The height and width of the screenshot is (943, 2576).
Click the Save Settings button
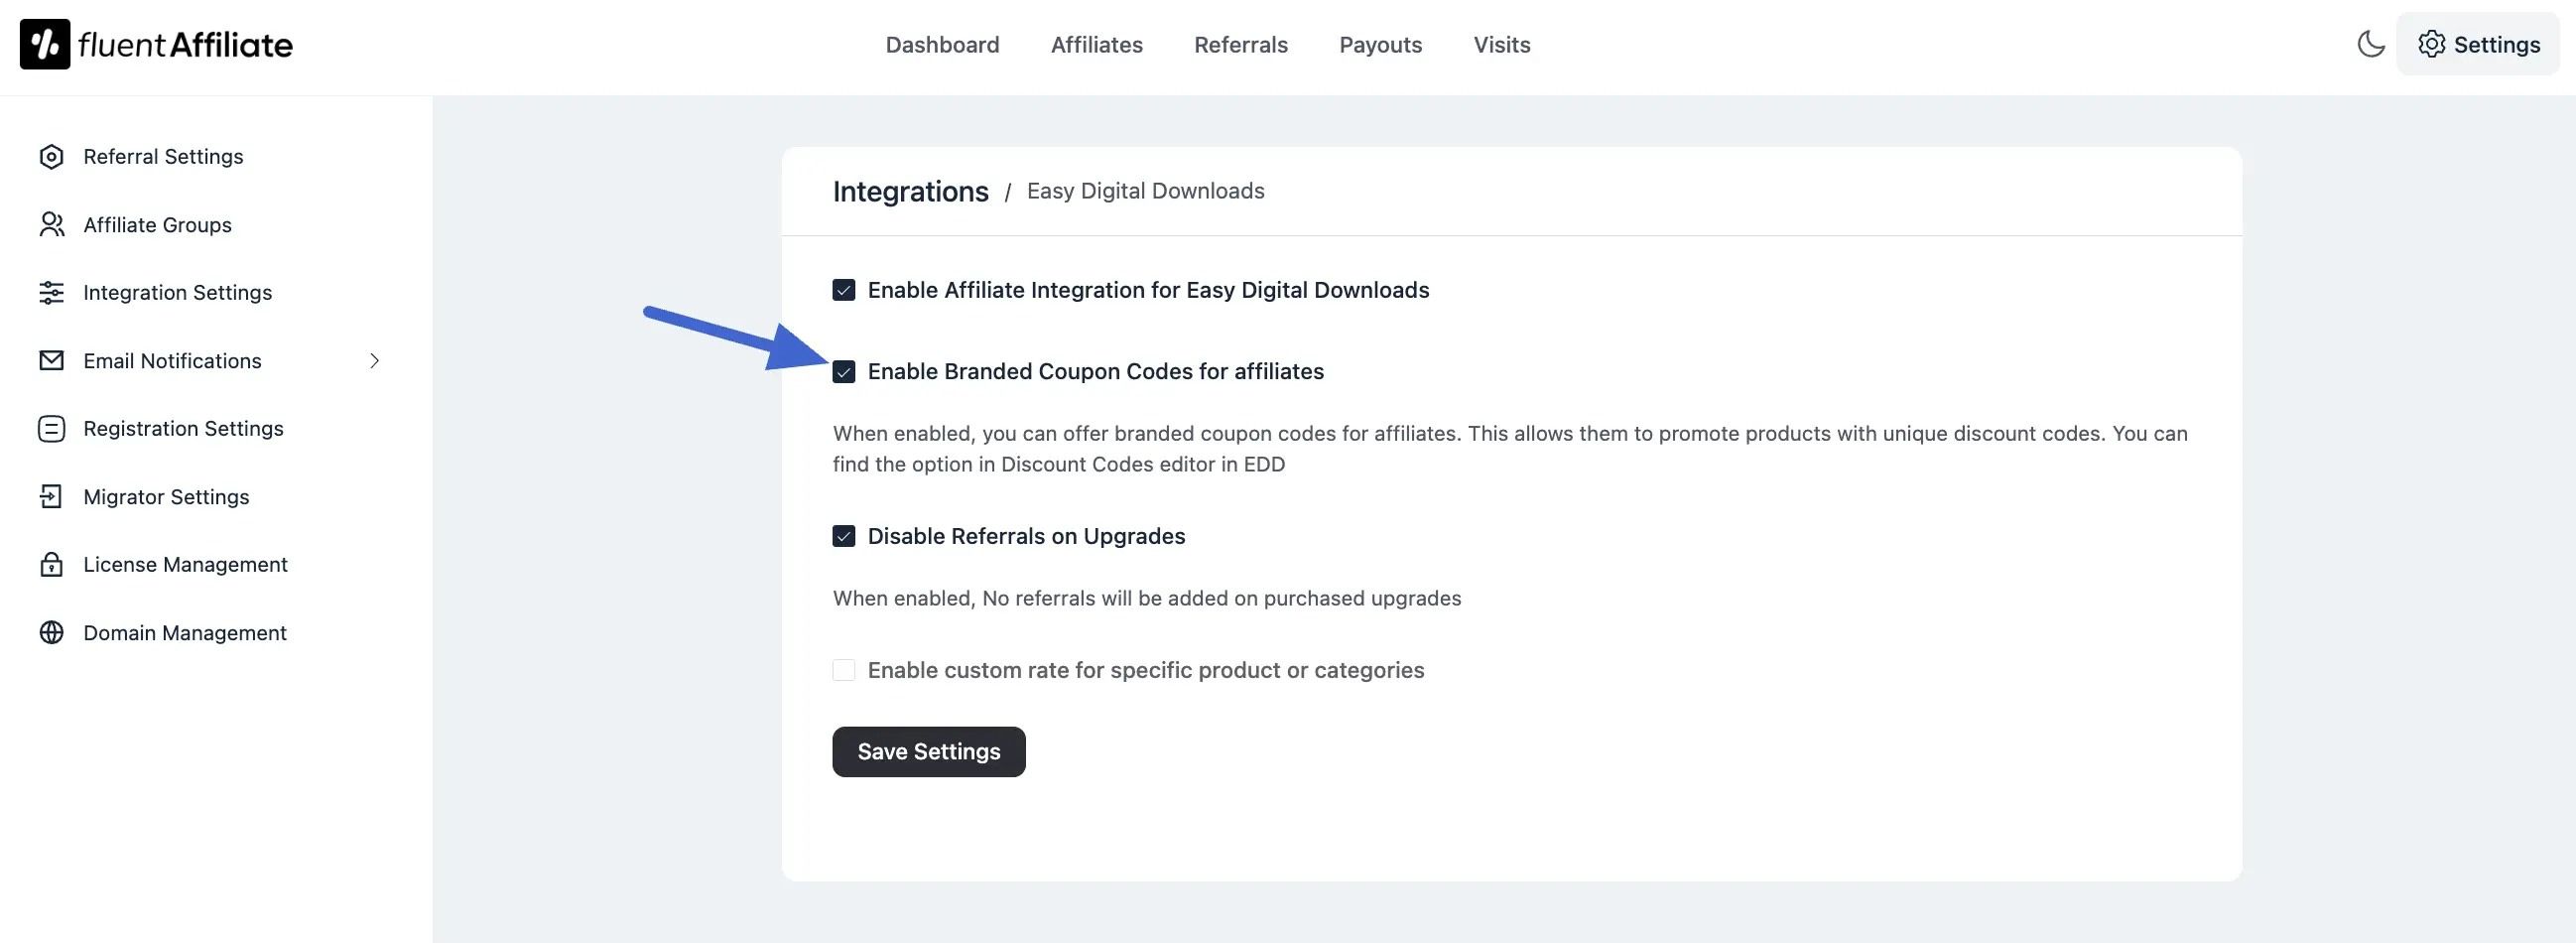[x=928, y=752]
